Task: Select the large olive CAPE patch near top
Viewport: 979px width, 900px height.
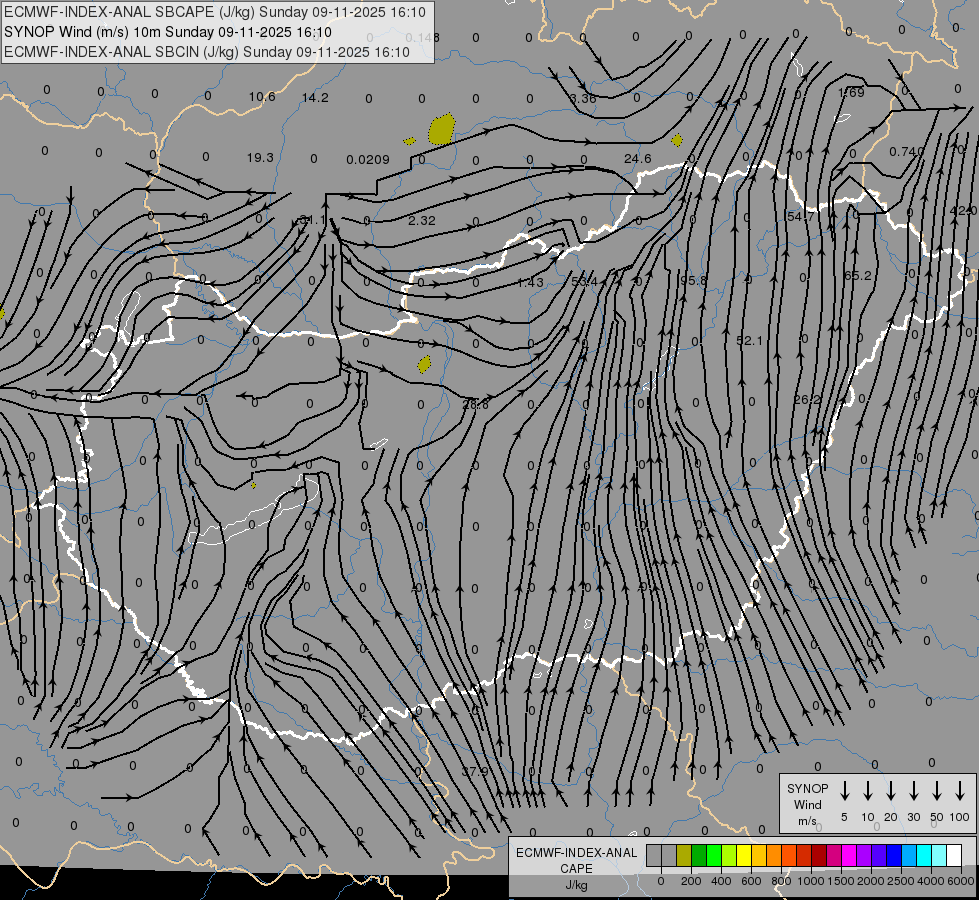Action: click(x=441, y=129)
